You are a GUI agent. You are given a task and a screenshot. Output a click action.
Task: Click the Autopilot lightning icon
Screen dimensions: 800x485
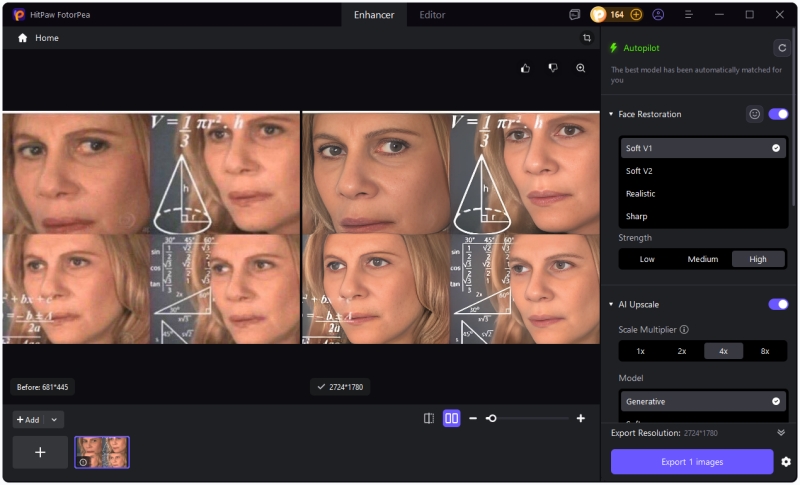point(614,48)
